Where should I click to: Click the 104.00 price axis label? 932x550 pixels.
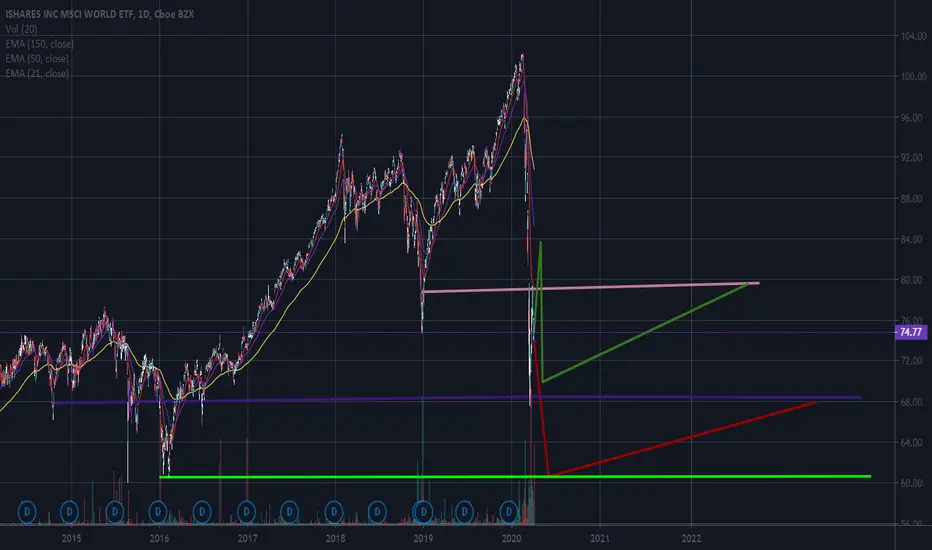tap(913, 36)
